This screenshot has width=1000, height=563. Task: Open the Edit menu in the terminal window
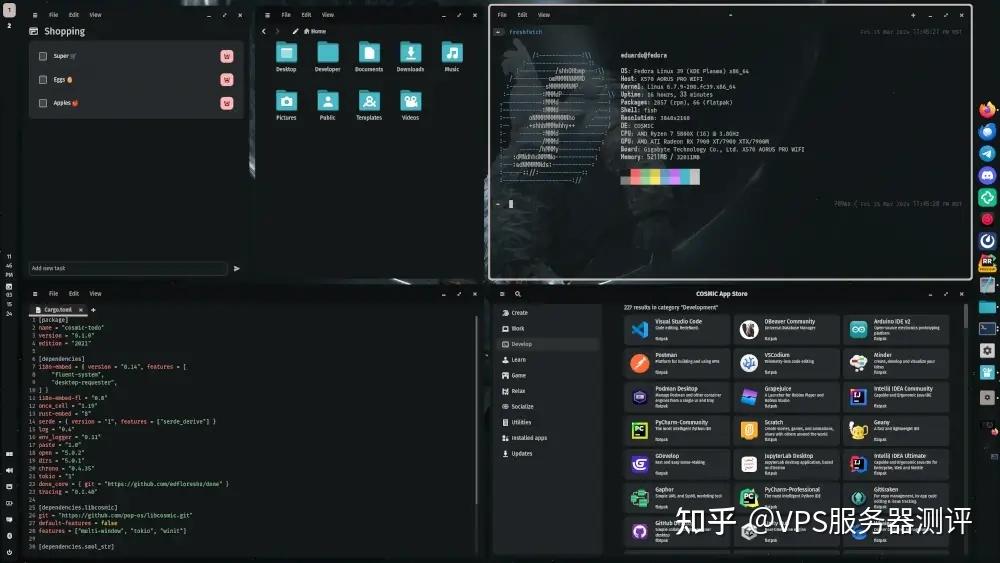tap(522, 15)
